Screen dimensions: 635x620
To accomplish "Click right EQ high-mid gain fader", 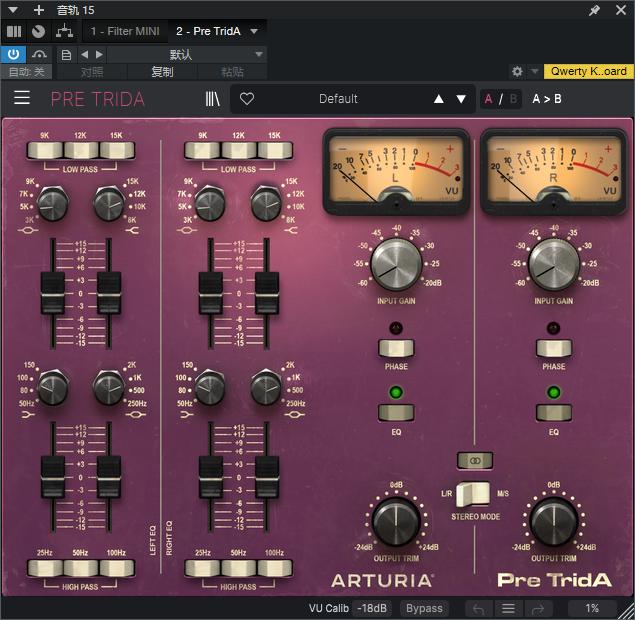I will coord(211,293).
